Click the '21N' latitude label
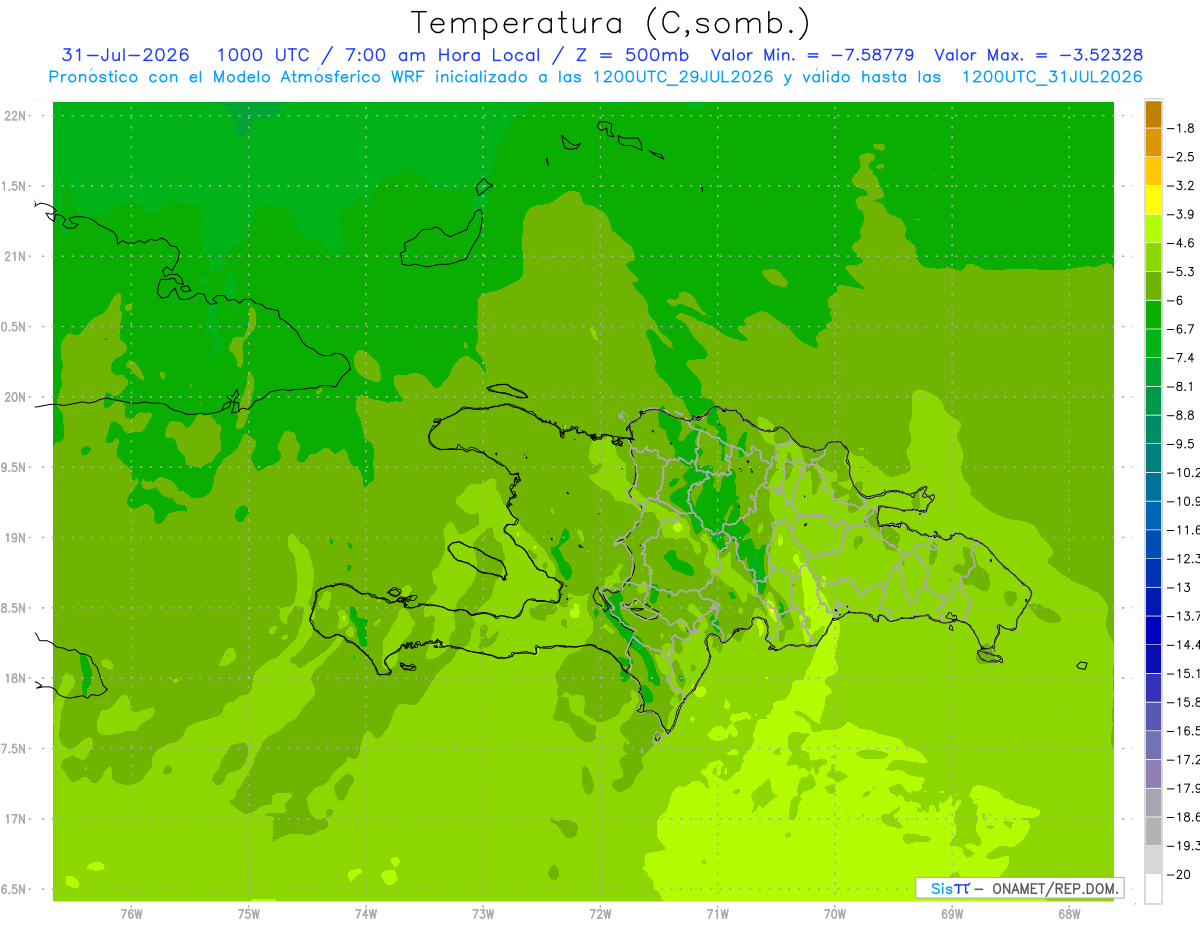1200x927 pixels. tap(15, 256)
